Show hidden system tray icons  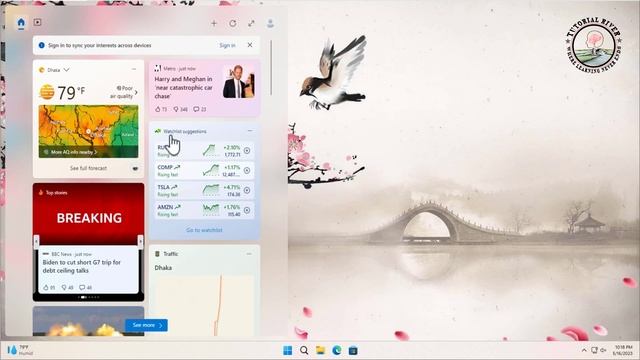(584, 350)
